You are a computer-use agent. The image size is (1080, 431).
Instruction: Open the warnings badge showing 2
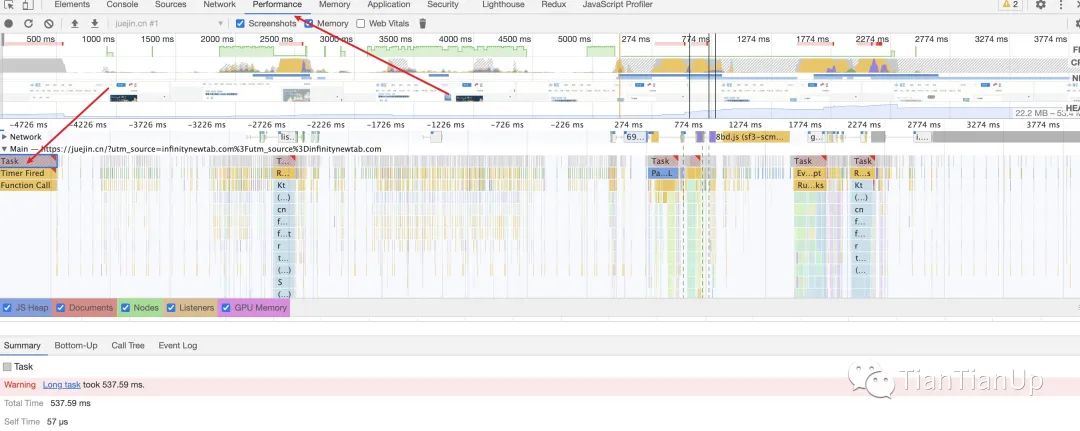pyautogui.click(x=1010, y=4)
